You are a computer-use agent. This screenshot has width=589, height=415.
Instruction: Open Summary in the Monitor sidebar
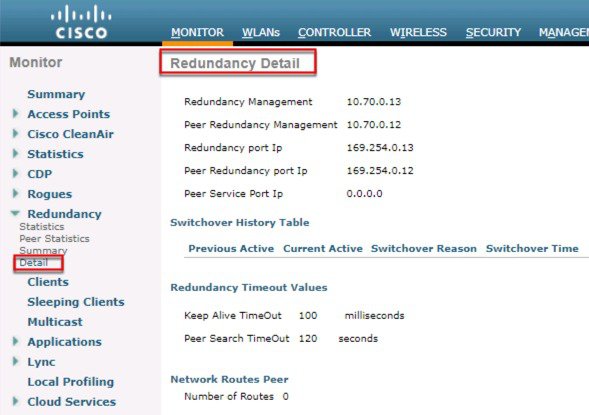point(56,94)
